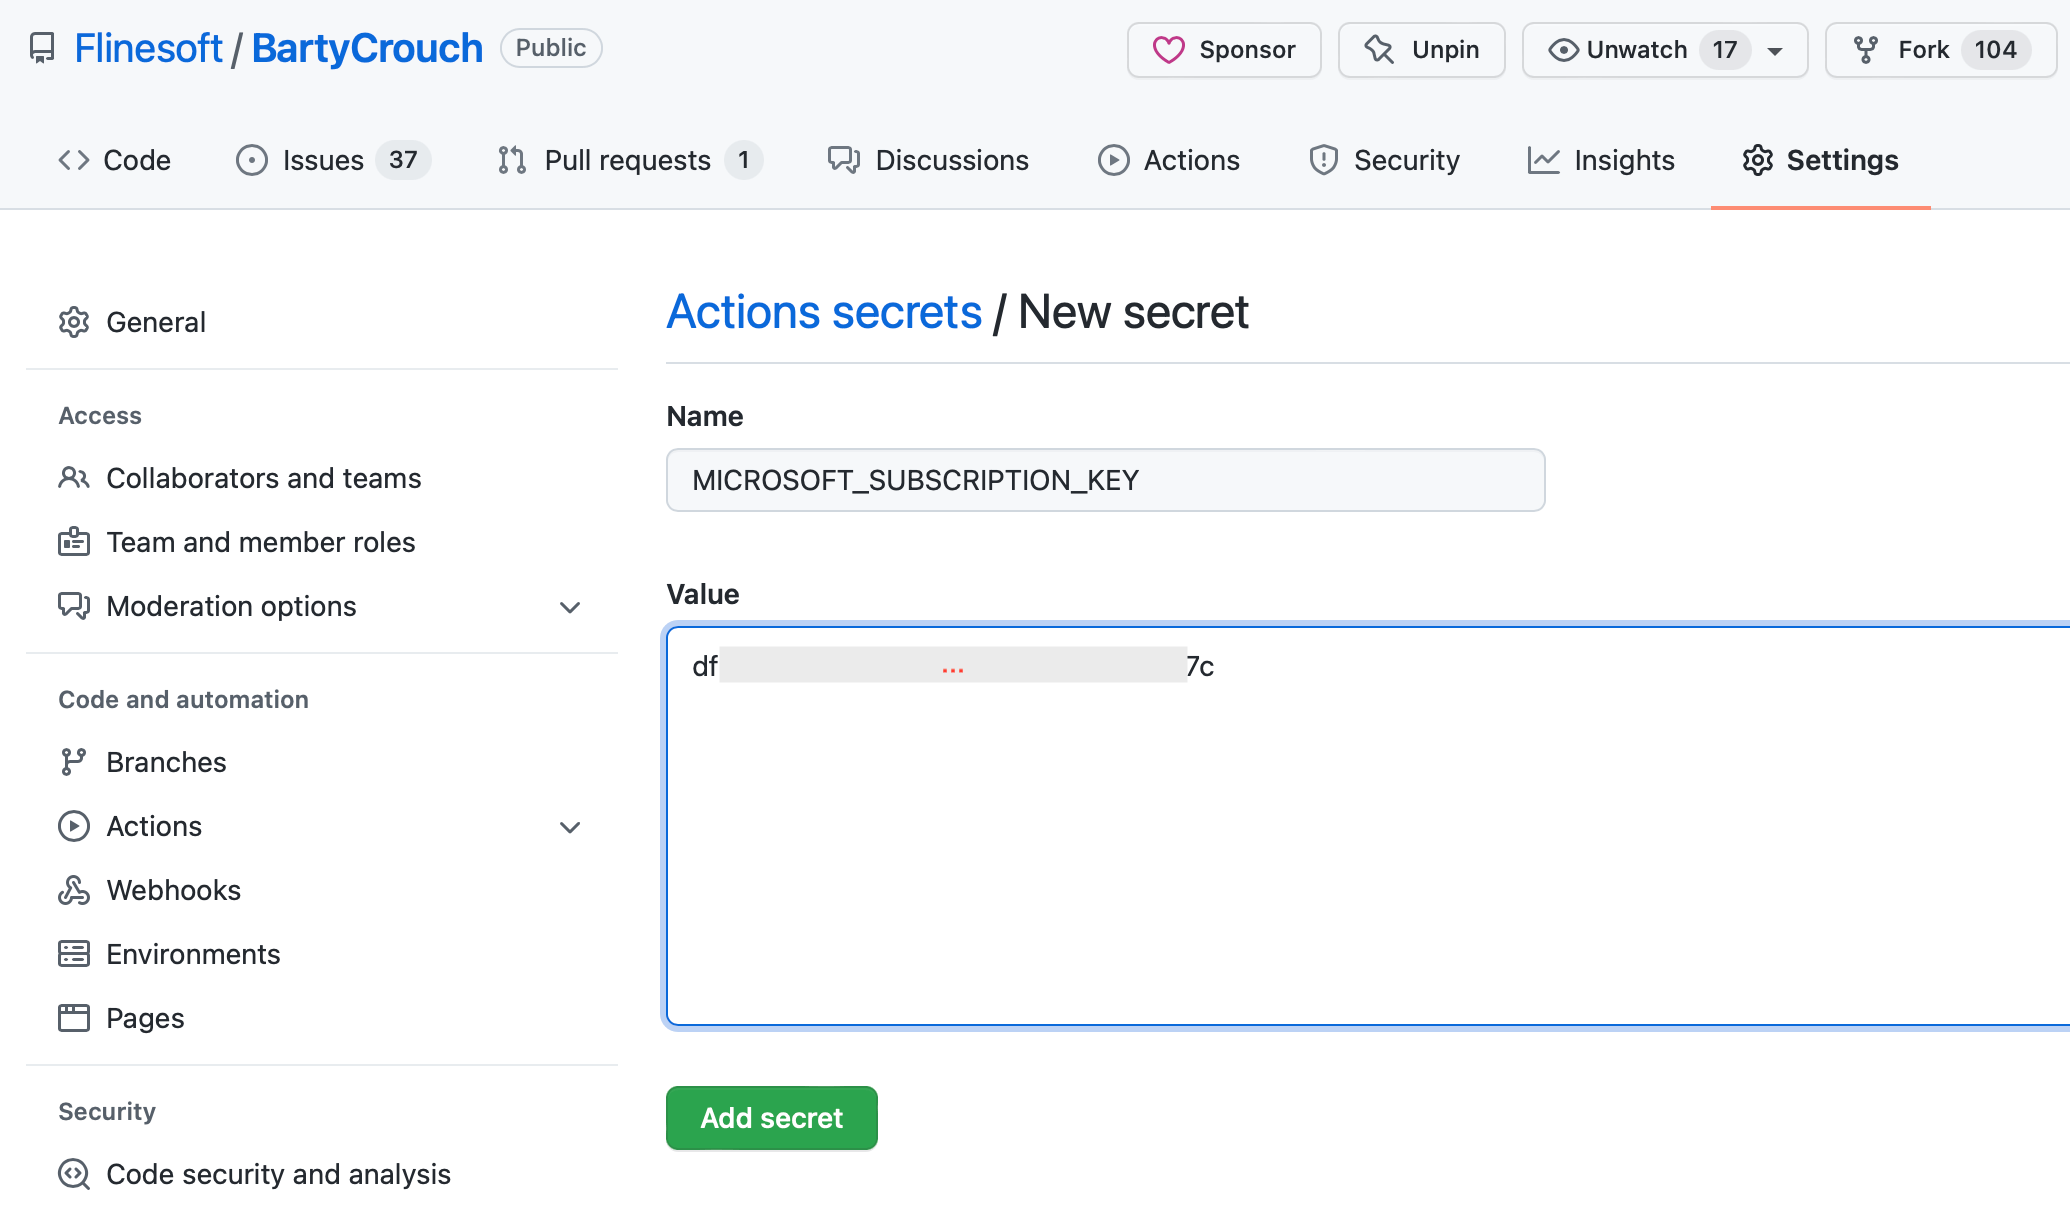Open the BartyCrouch repository link
The width and height of the screenshot is (2070, 1206).
367,48
